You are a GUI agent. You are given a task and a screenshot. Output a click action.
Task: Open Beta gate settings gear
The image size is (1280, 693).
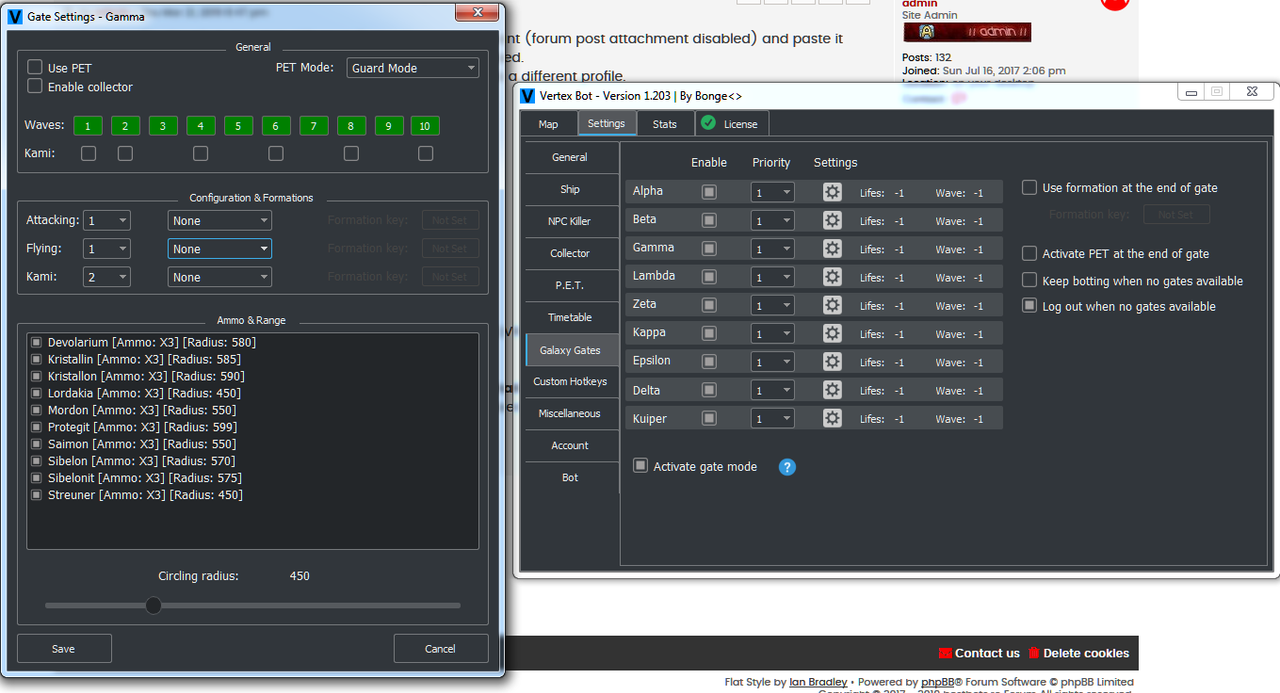tap(832, 220)
